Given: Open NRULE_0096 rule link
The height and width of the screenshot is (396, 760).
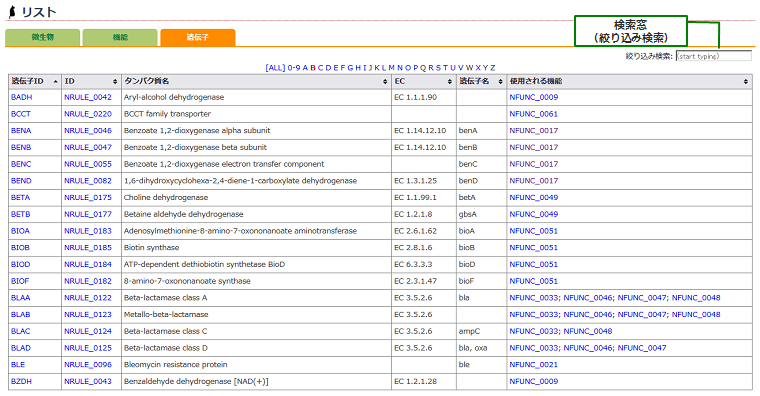Looking at the screenshot, I should pos(88,364).
